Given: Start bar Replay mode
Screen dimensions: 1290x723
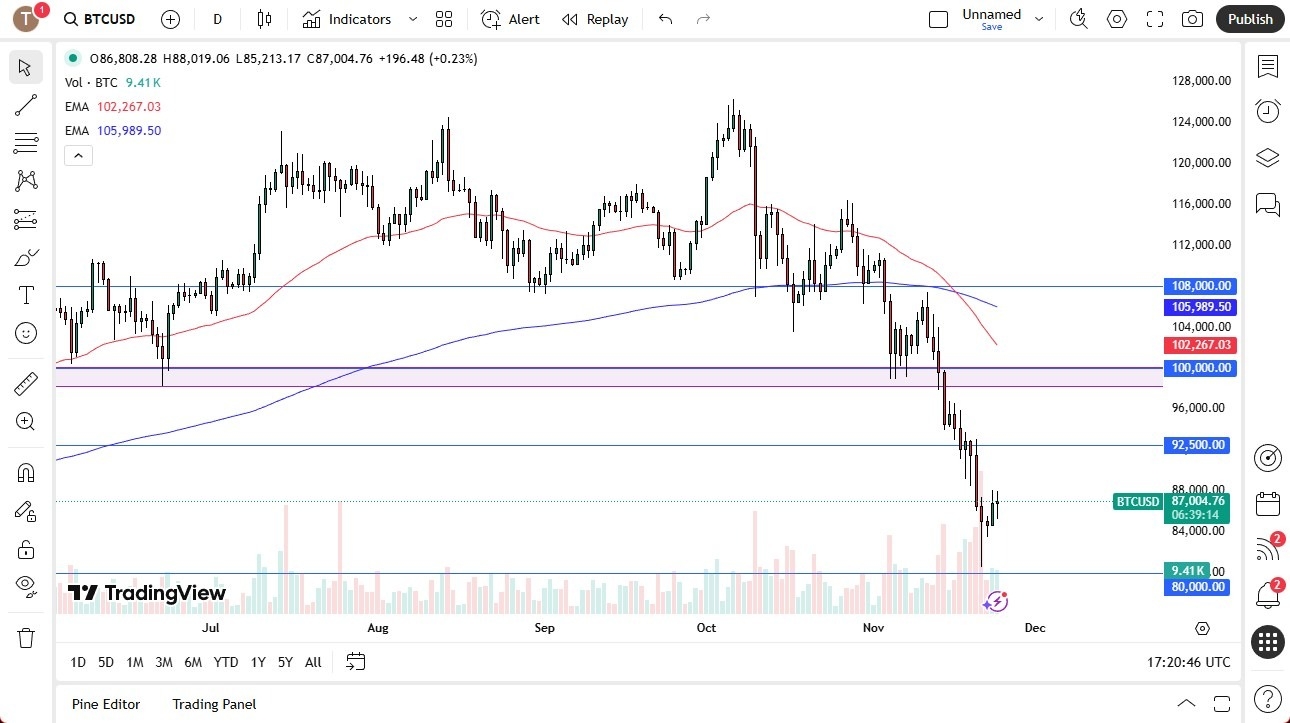Looking at the screenshot, I should tap(595, 18).
